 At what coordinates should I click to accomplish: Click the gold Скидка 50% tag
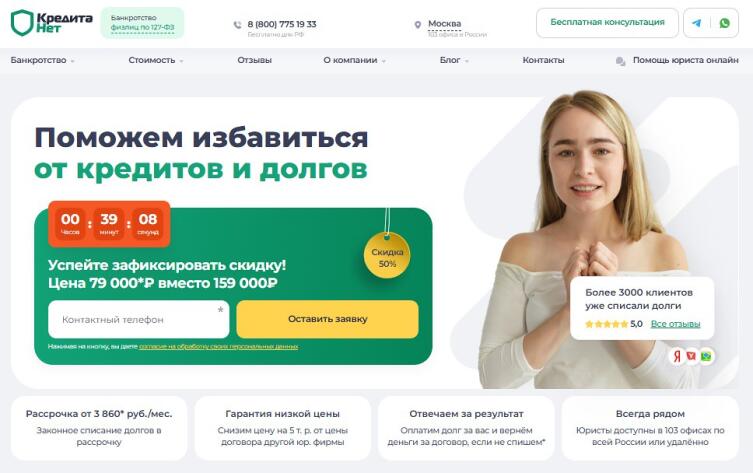coord(387,255)
